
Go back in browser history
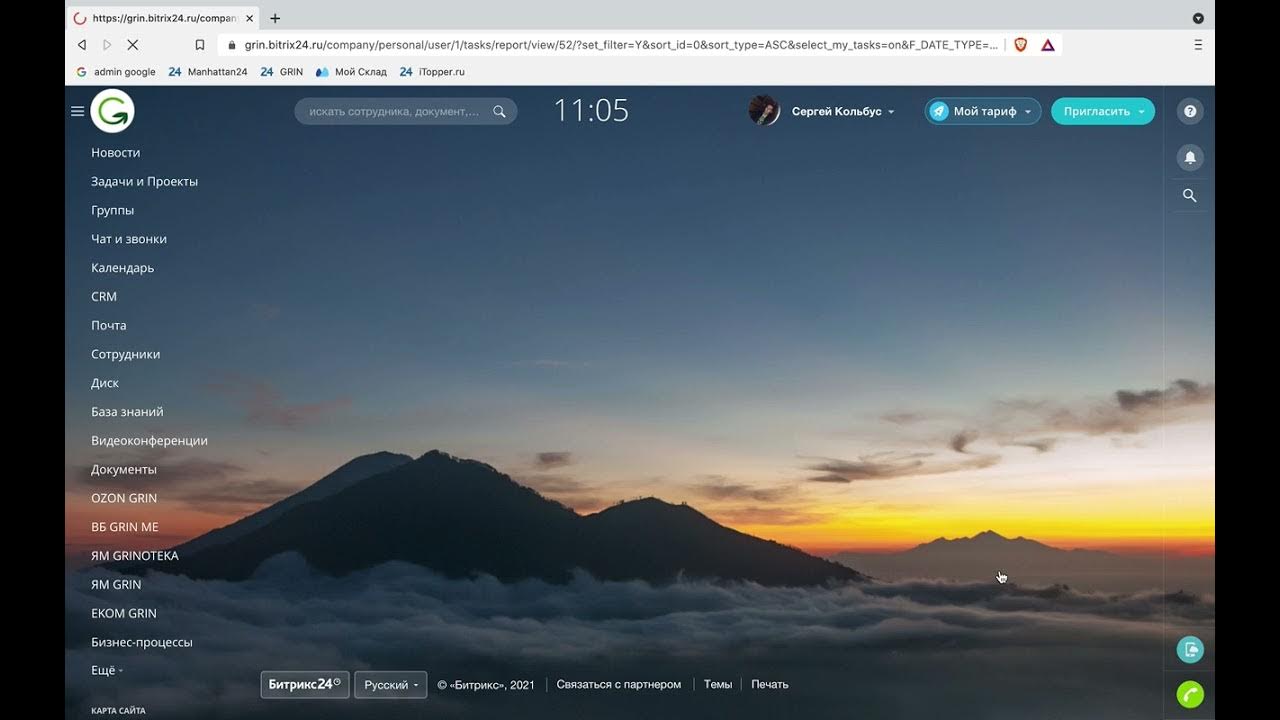click(x=82, y=45)
